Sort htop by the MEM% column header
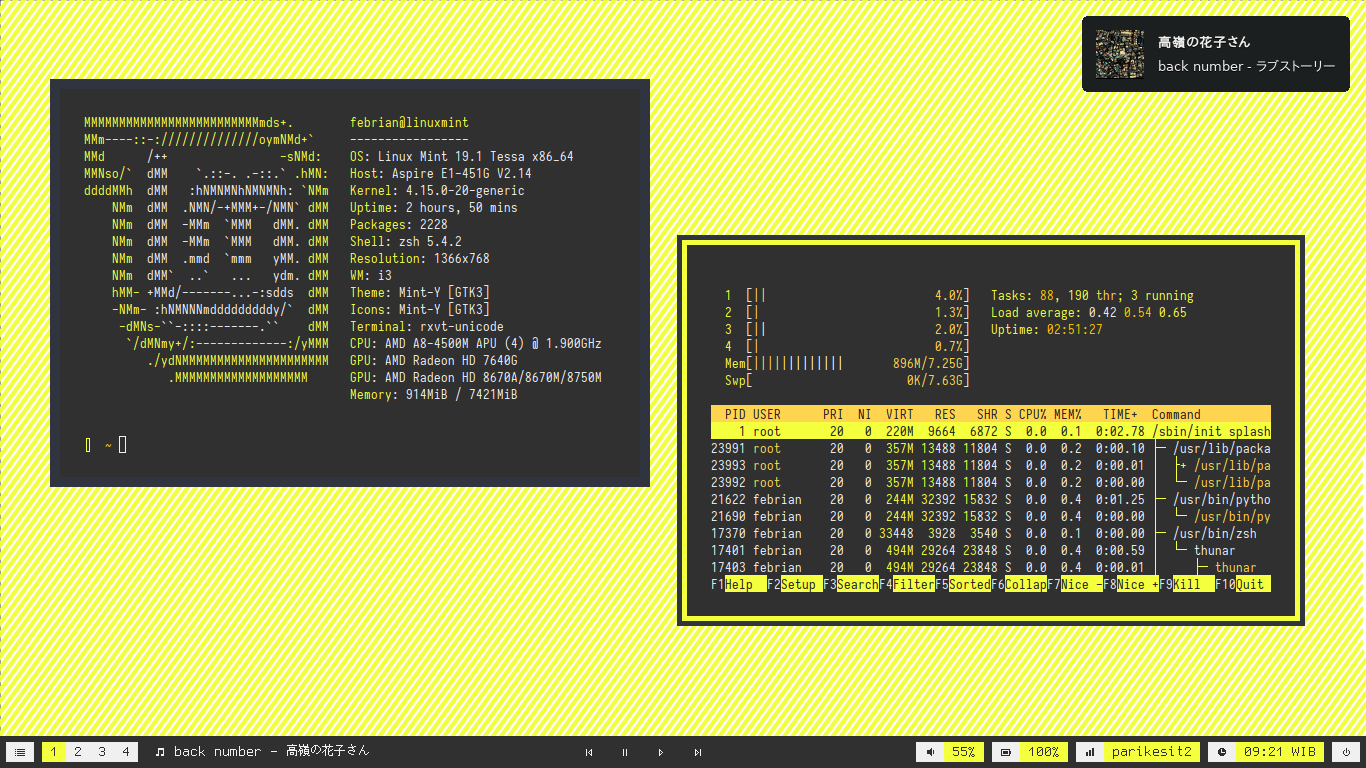The image size is (1366, 768). pos(1067,414)
